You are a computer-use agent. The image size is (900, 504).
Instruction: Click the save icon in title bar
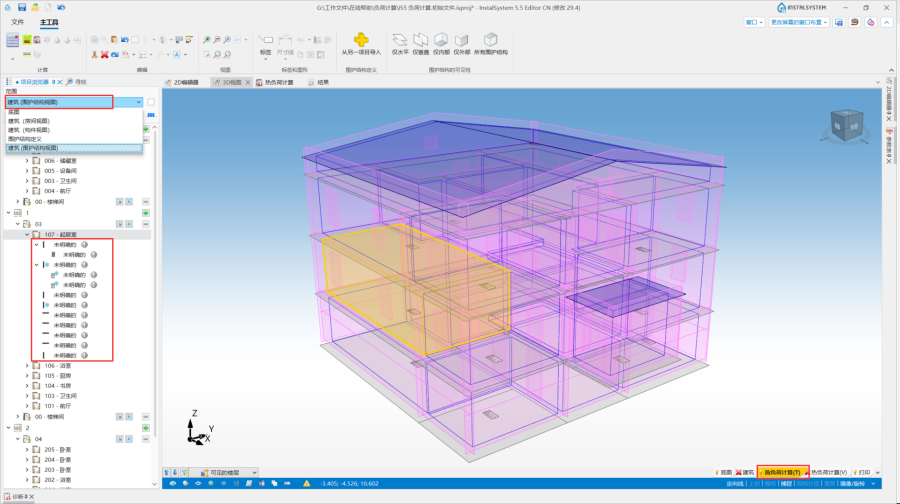pyautogui.click(x=21, y=7)
